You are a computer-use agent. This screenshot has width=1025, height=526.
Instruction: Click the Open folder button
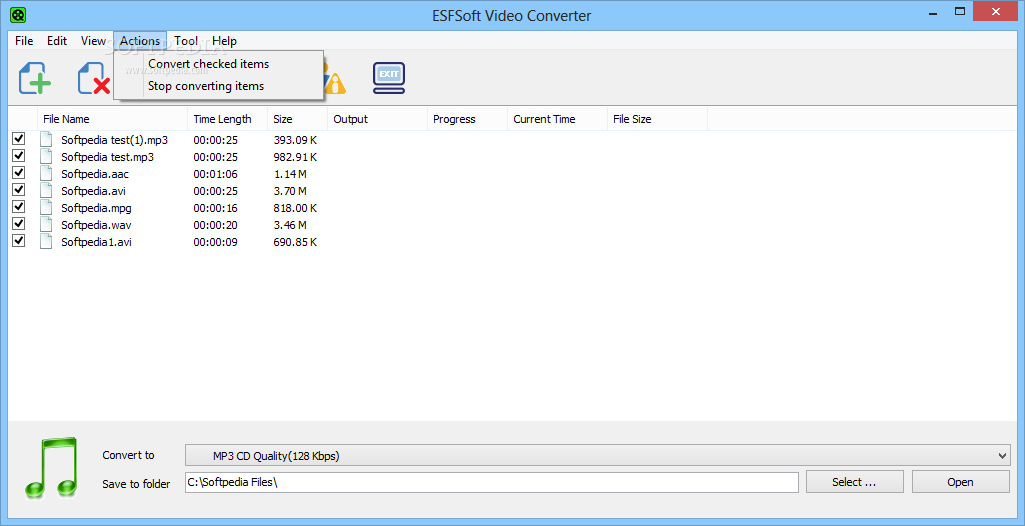pyautogui.click(x=960, y=482)
